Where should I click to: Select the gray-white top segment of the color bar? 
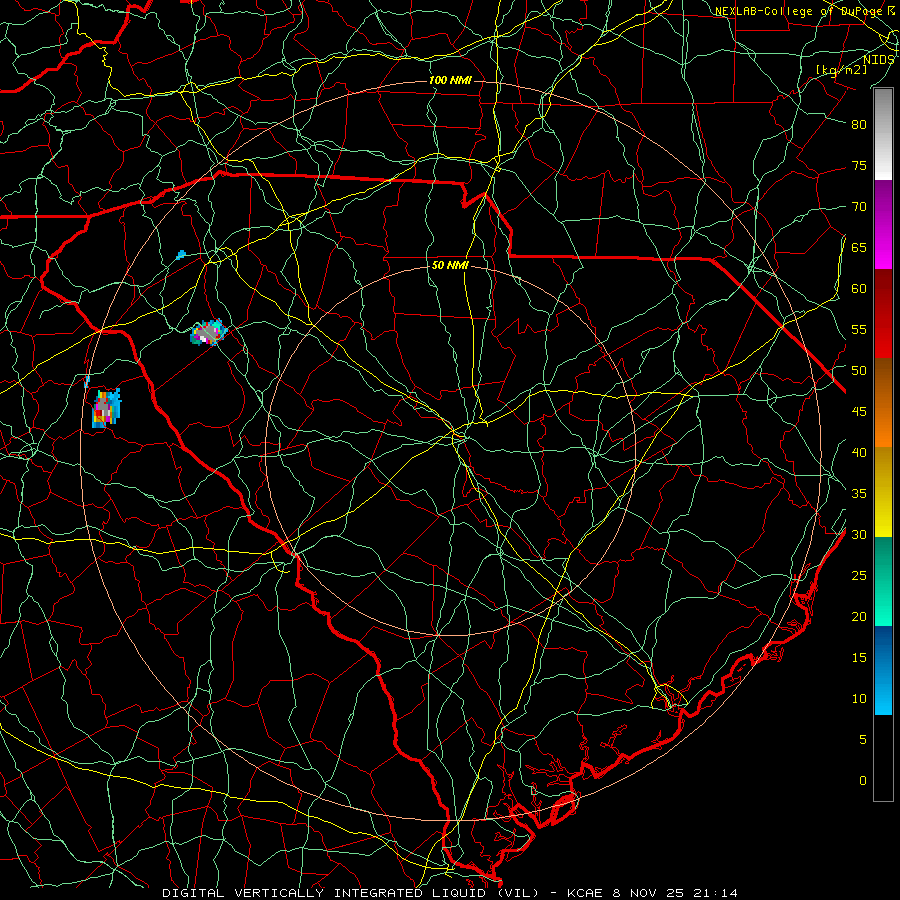[883, 134]
